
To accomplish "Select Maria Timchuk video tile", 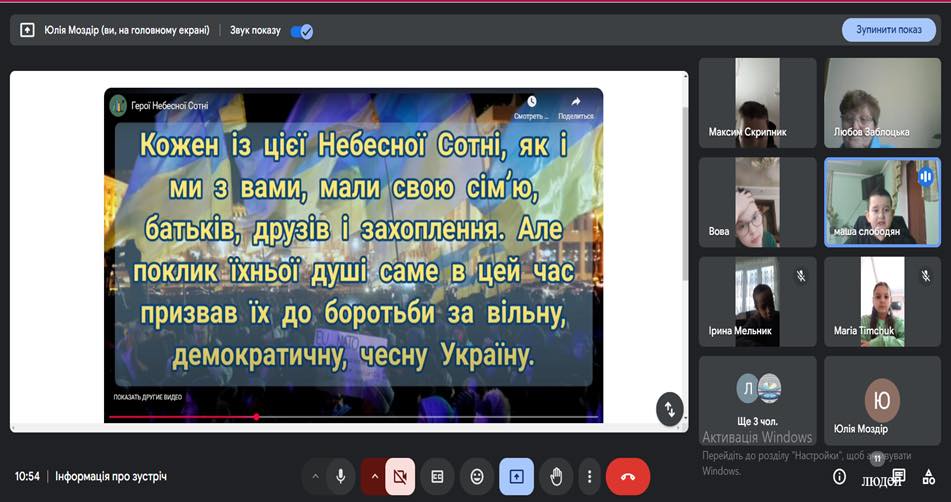I will pyautogui.click(x=882, y=302).
